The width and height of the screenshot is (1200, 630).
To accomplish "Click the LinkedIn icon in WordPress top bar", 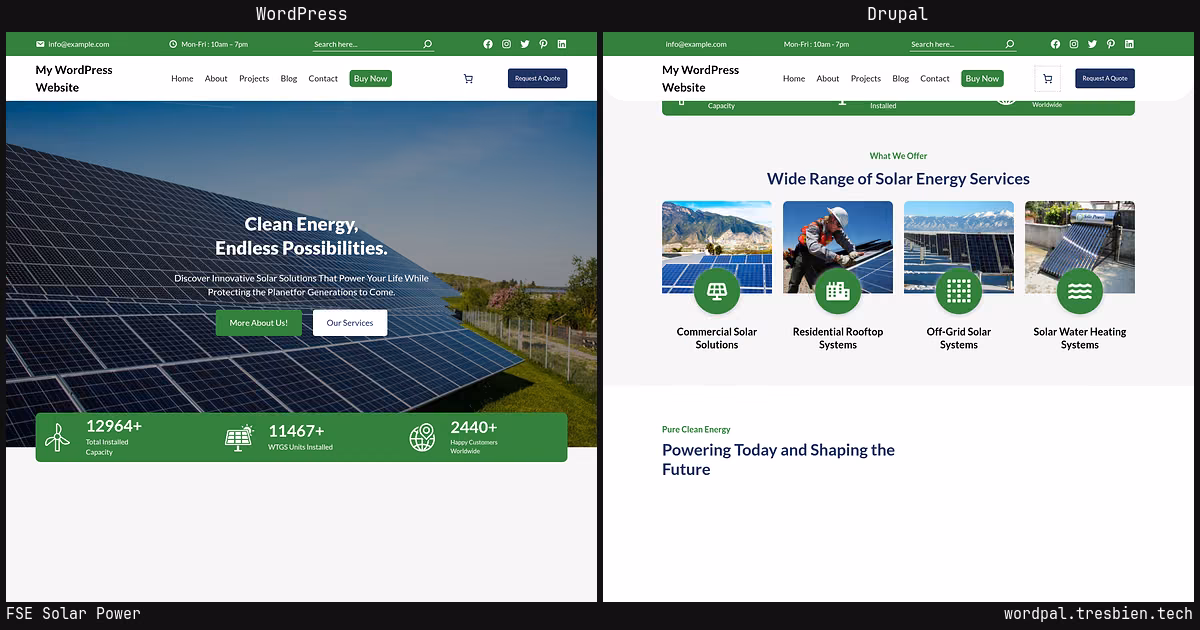I will click(562, 44).
